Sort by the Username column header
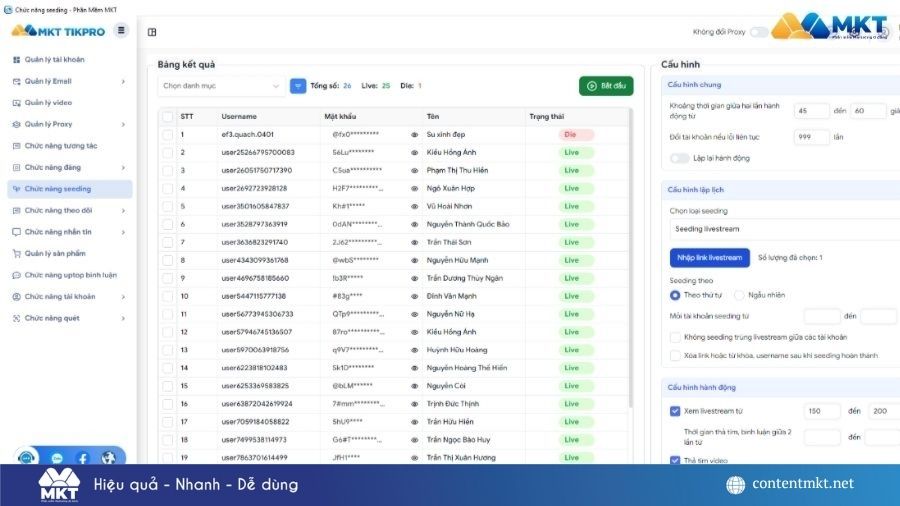Image resolution: width=900 pixels, height=506 pixels. coord(239,116)
